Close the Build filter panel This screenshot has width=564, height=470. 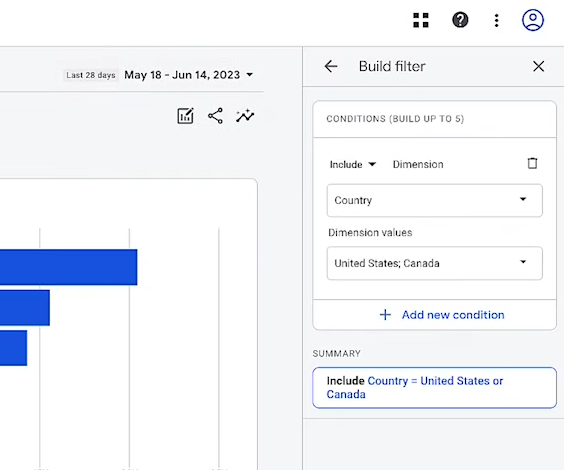click(538, 66)
